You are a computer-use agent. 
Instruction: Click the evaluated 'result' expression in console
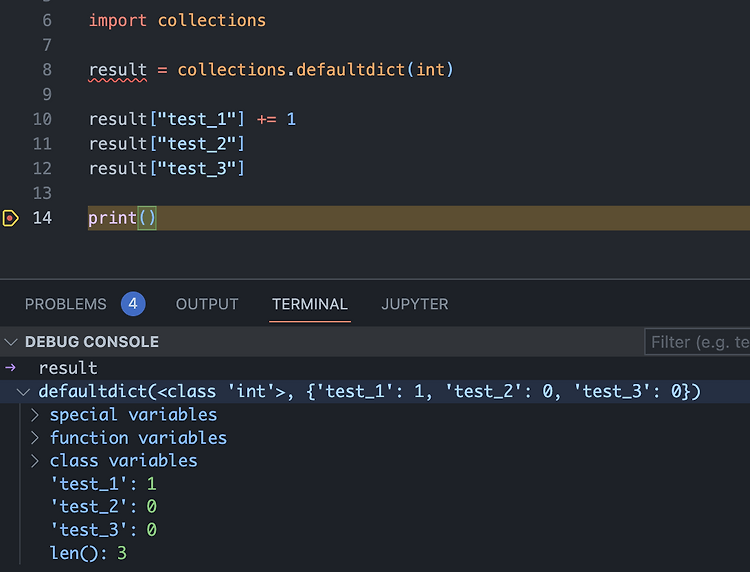tap(68, 368)
